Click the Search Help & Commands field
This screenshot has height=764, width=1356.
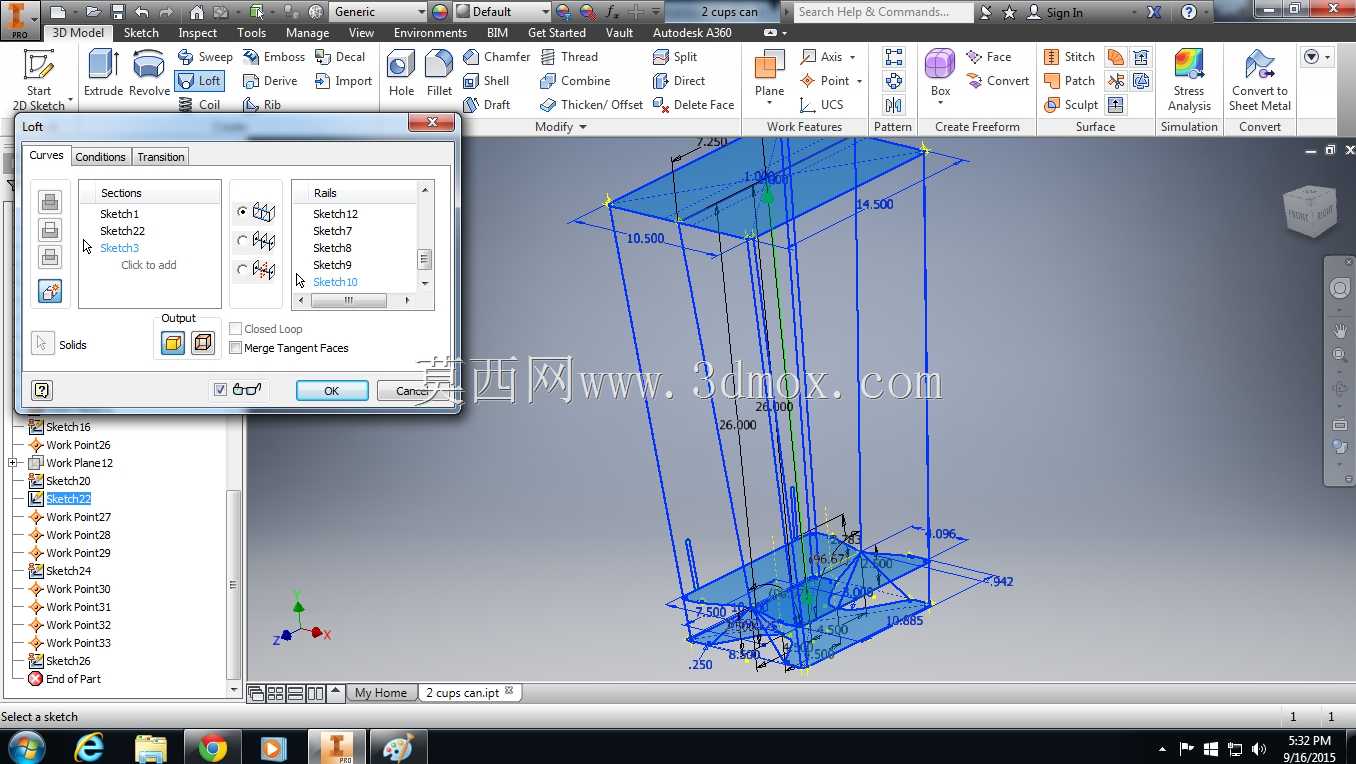[x=884, y=12]
